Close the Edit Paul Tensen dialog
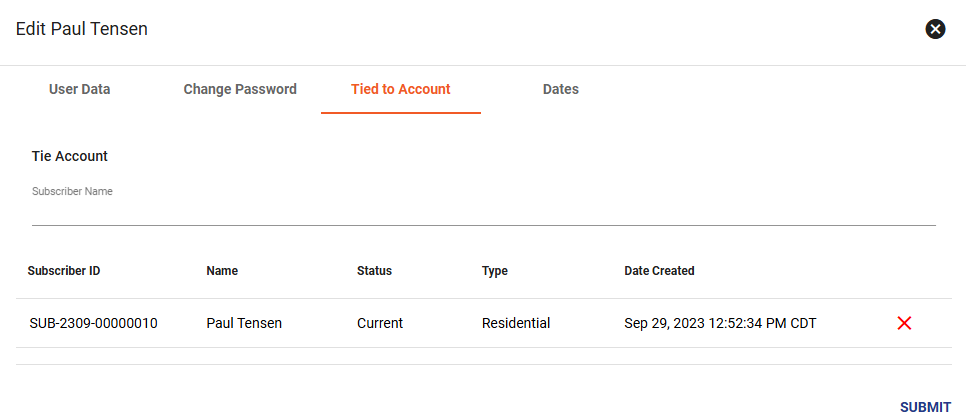 coord(935,29)
